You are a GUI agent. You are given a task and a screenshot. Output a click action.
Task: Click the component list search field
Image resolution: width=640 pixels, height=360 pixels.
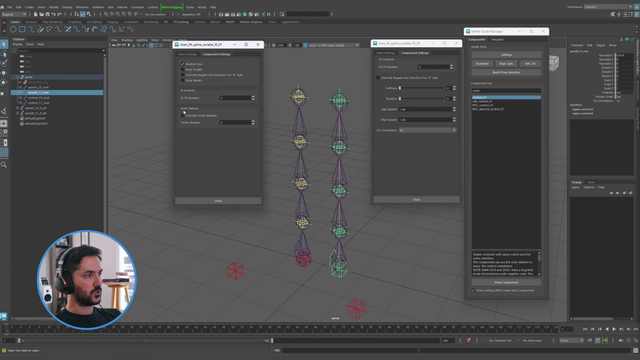tap(506, 91)
